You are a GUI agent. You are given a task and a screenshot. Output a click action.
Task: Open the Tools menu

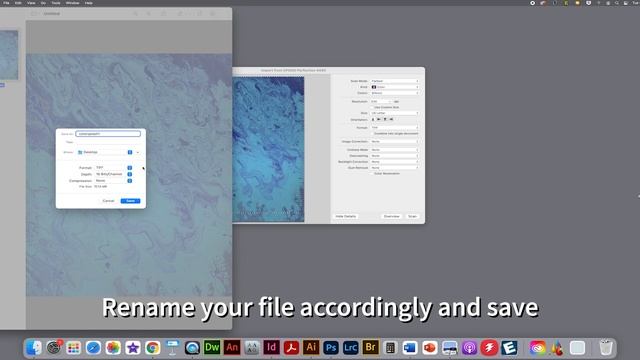pyautogui.click(x=56, y=2)
